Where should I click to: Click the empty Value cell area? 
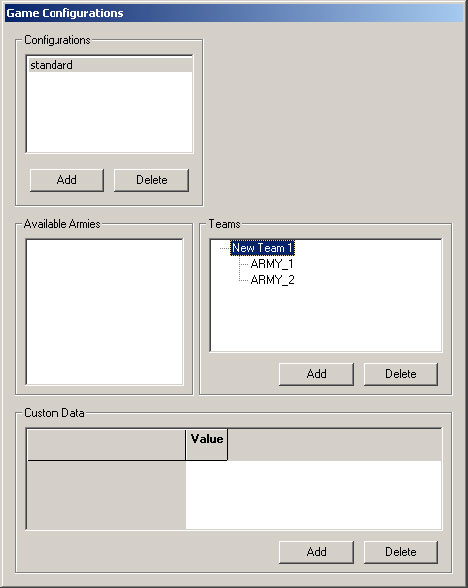(314, 495)
